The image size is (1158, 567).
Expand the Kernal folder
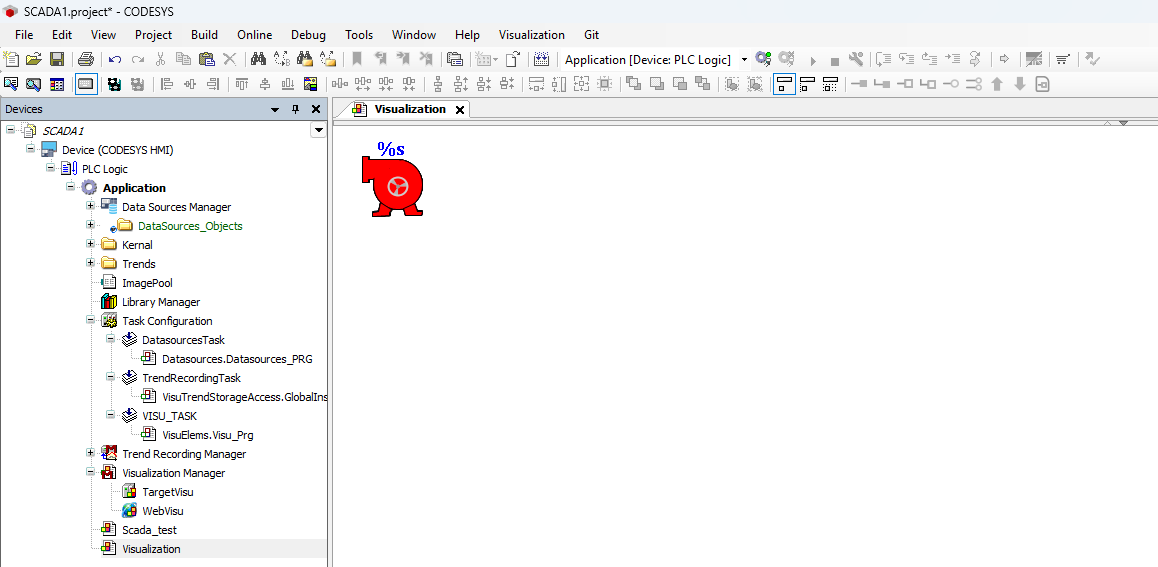point(90,244)
